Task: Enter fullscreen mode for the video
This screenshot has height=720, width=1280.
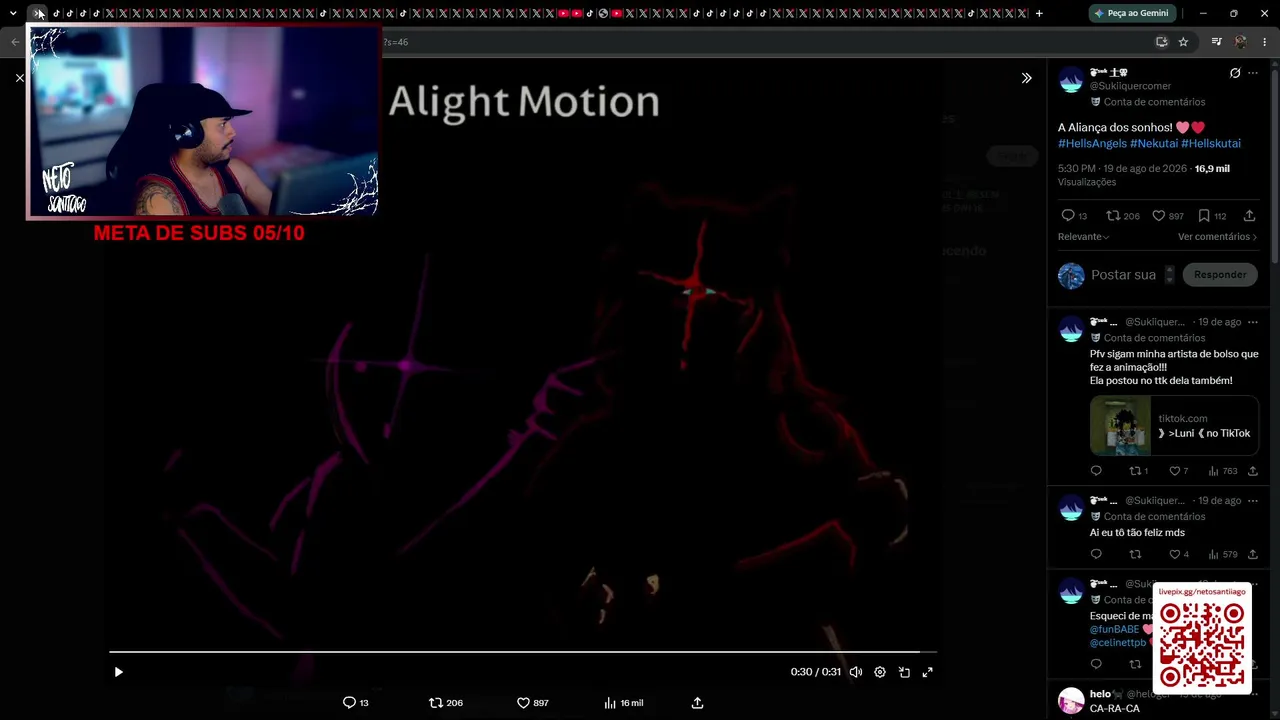Action: (928, 672)
